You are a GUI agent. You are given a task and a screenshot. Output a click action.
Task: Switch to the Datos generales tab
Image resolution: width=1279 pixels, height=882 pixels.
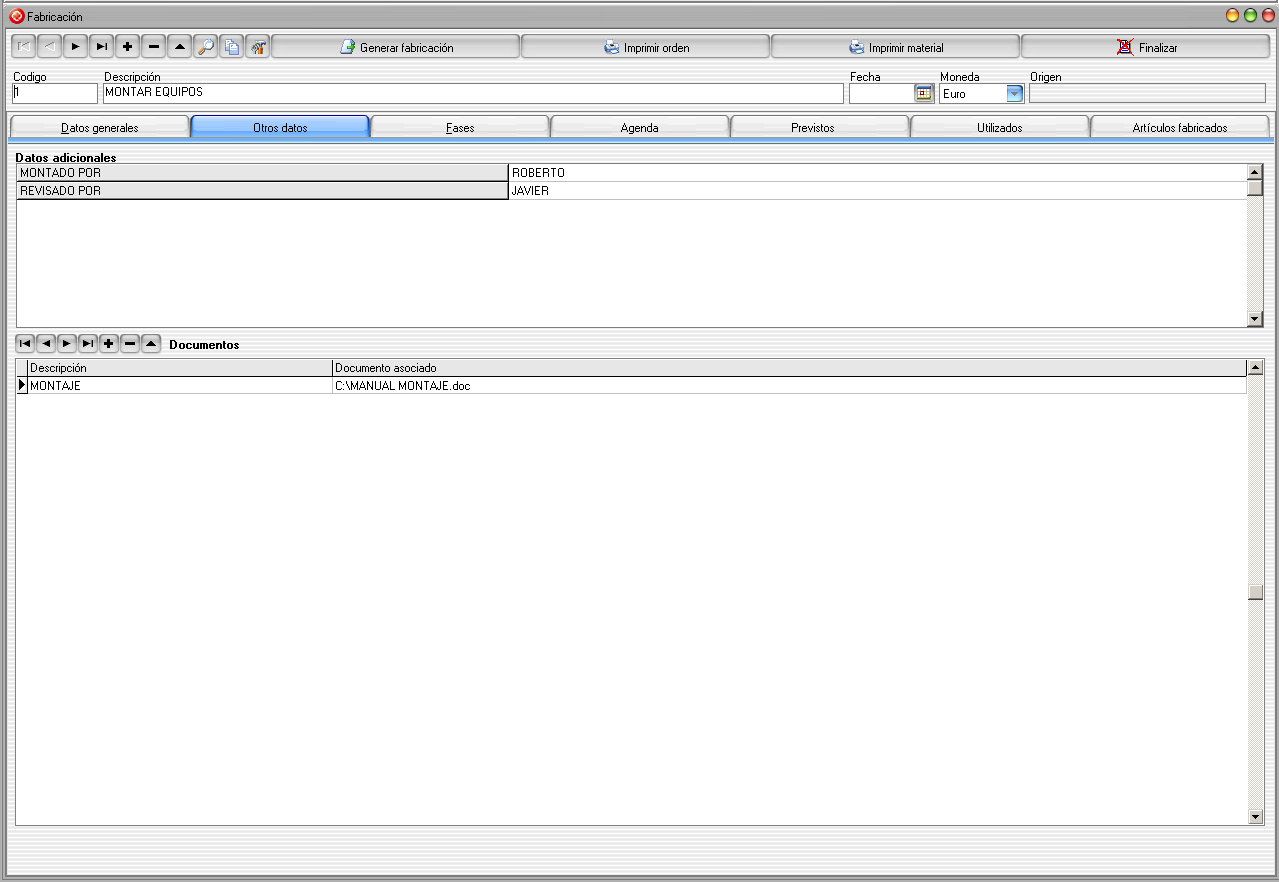(100, 128)
